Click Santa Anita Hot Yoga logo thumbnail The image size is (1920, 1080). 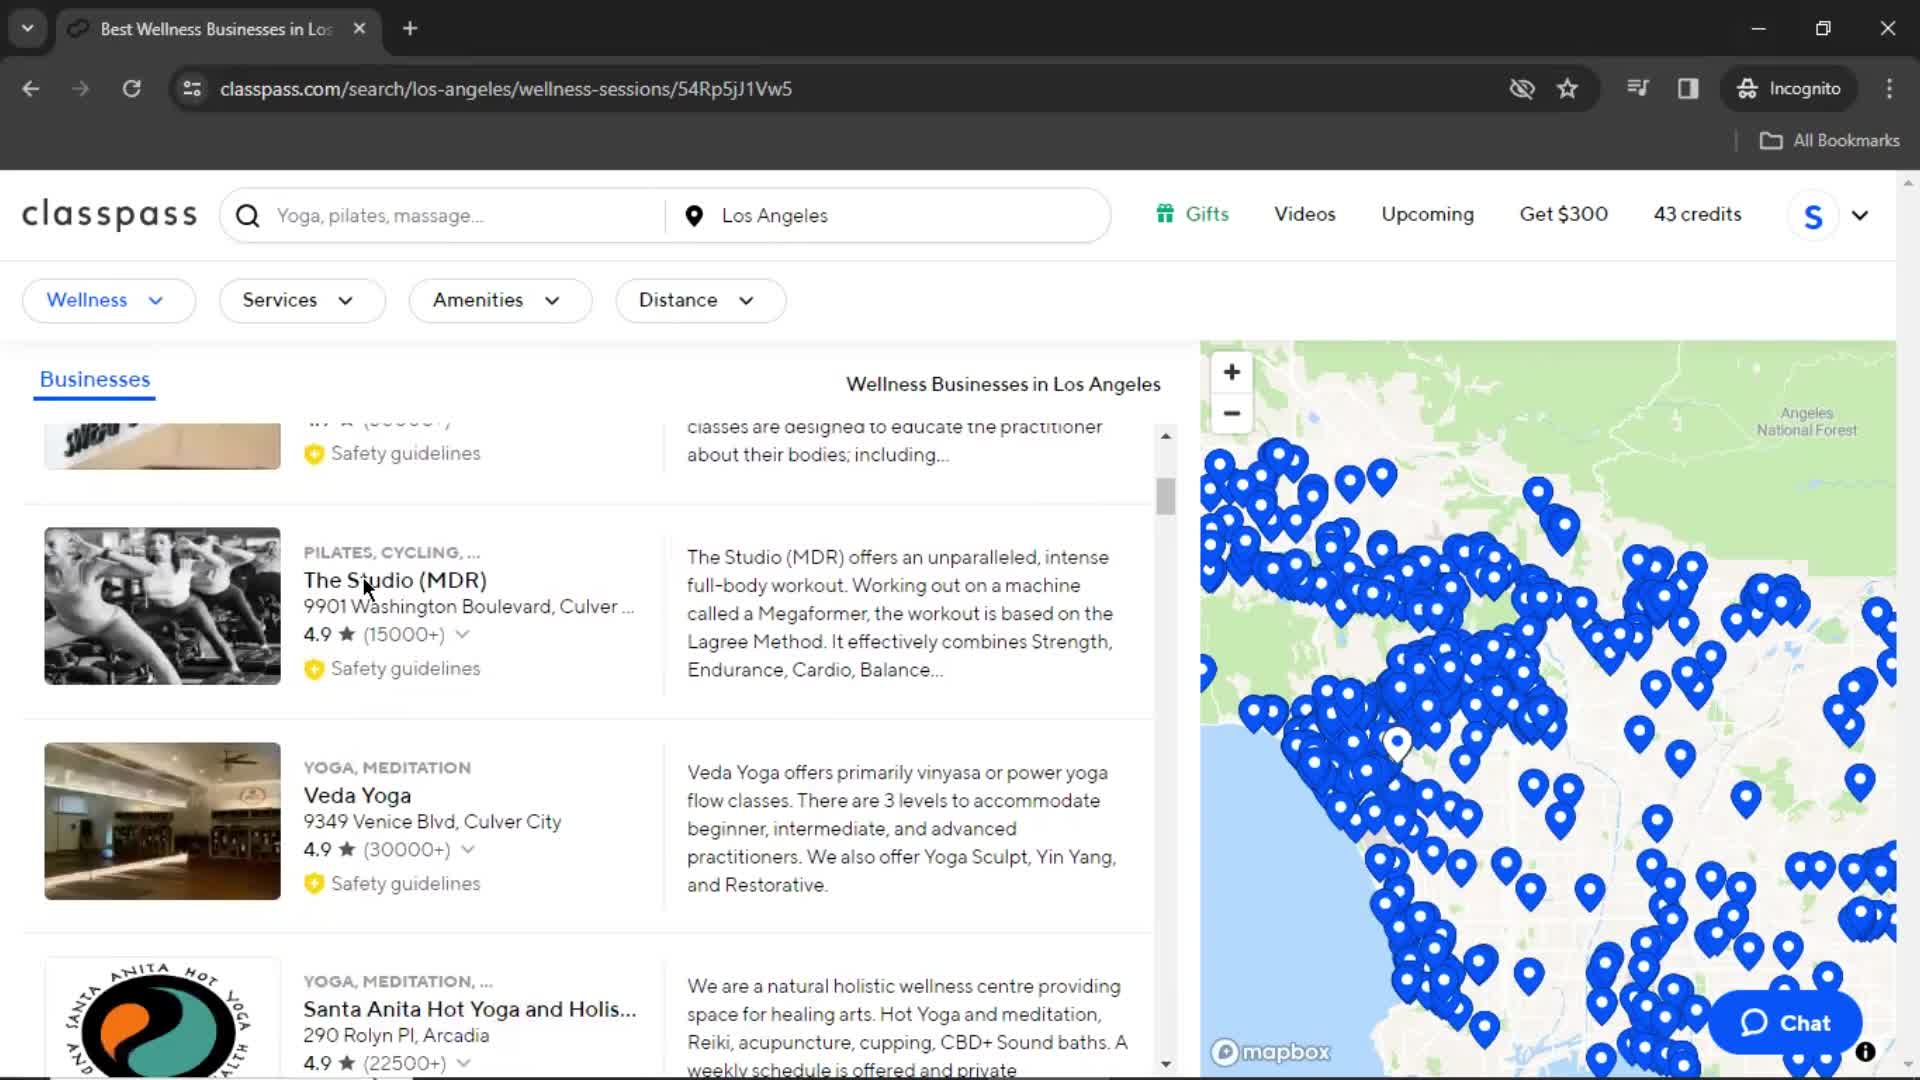point(162,1018)
